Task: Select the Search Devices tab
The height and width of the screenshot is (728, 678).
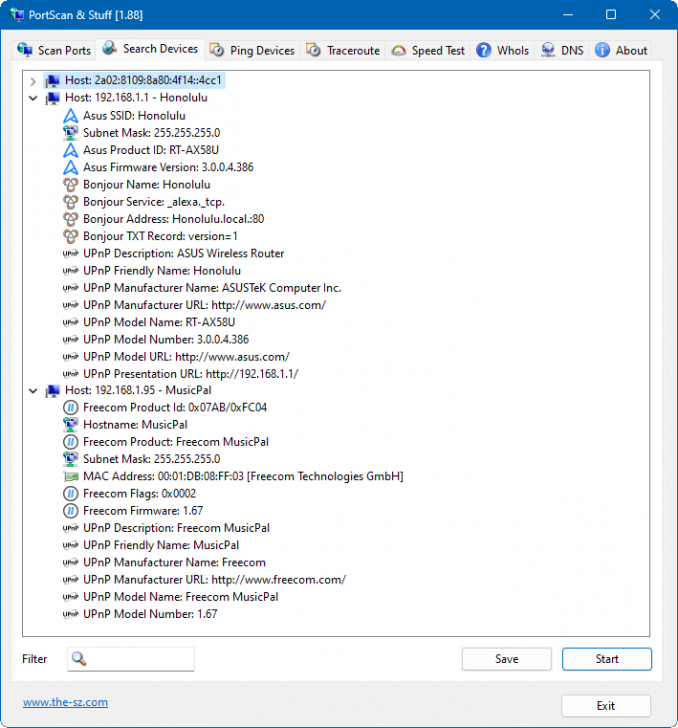Action: [150, 49]
